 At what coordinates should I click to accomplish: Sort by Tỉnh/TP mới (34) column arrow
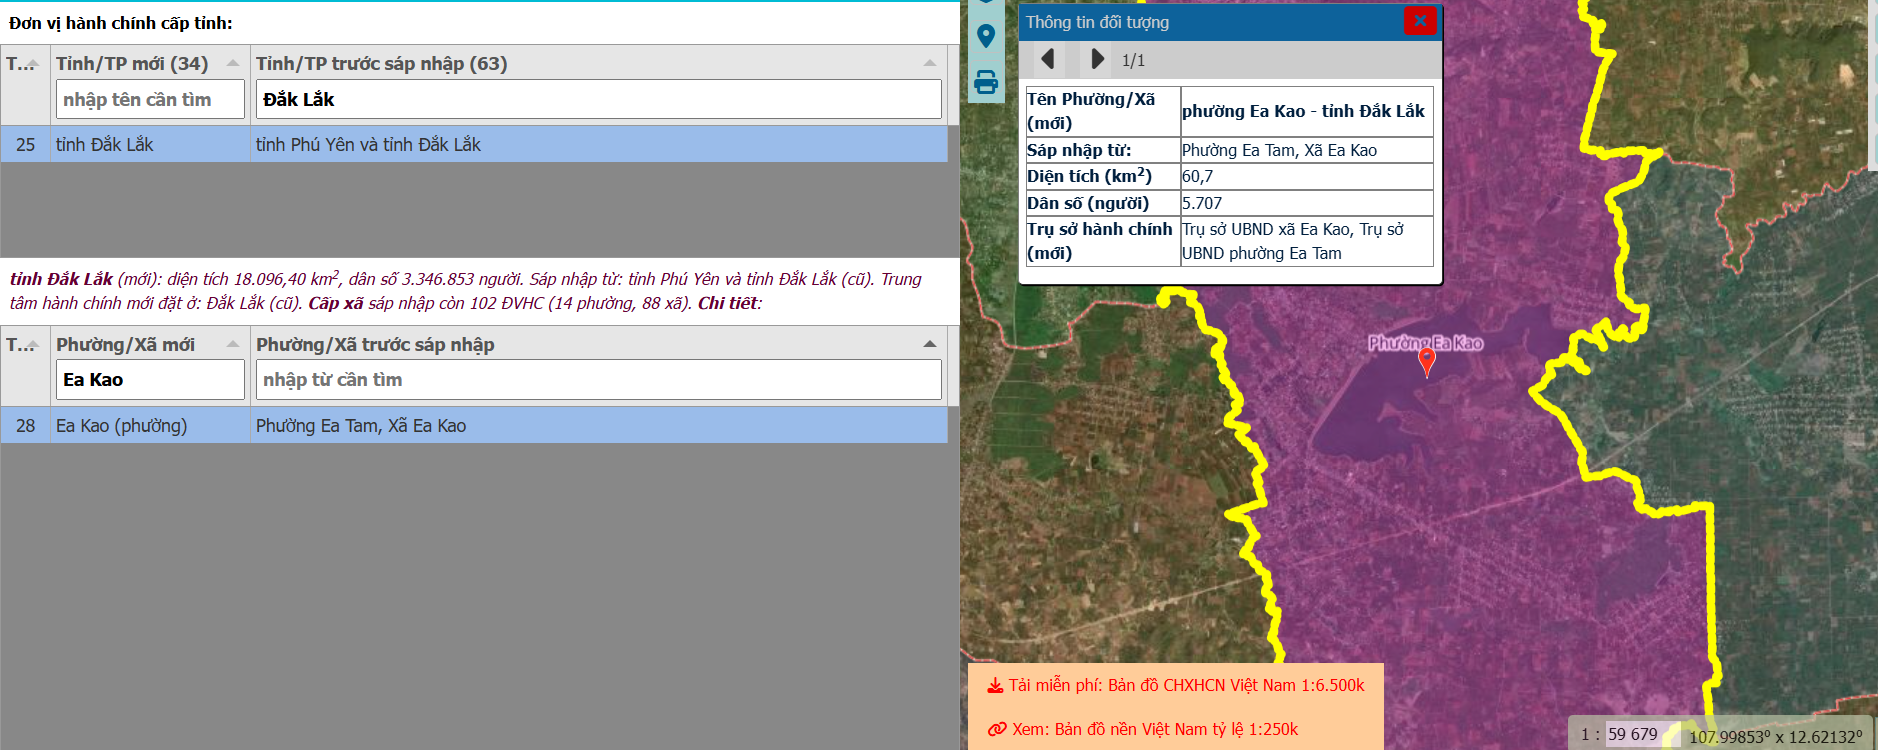233,63
